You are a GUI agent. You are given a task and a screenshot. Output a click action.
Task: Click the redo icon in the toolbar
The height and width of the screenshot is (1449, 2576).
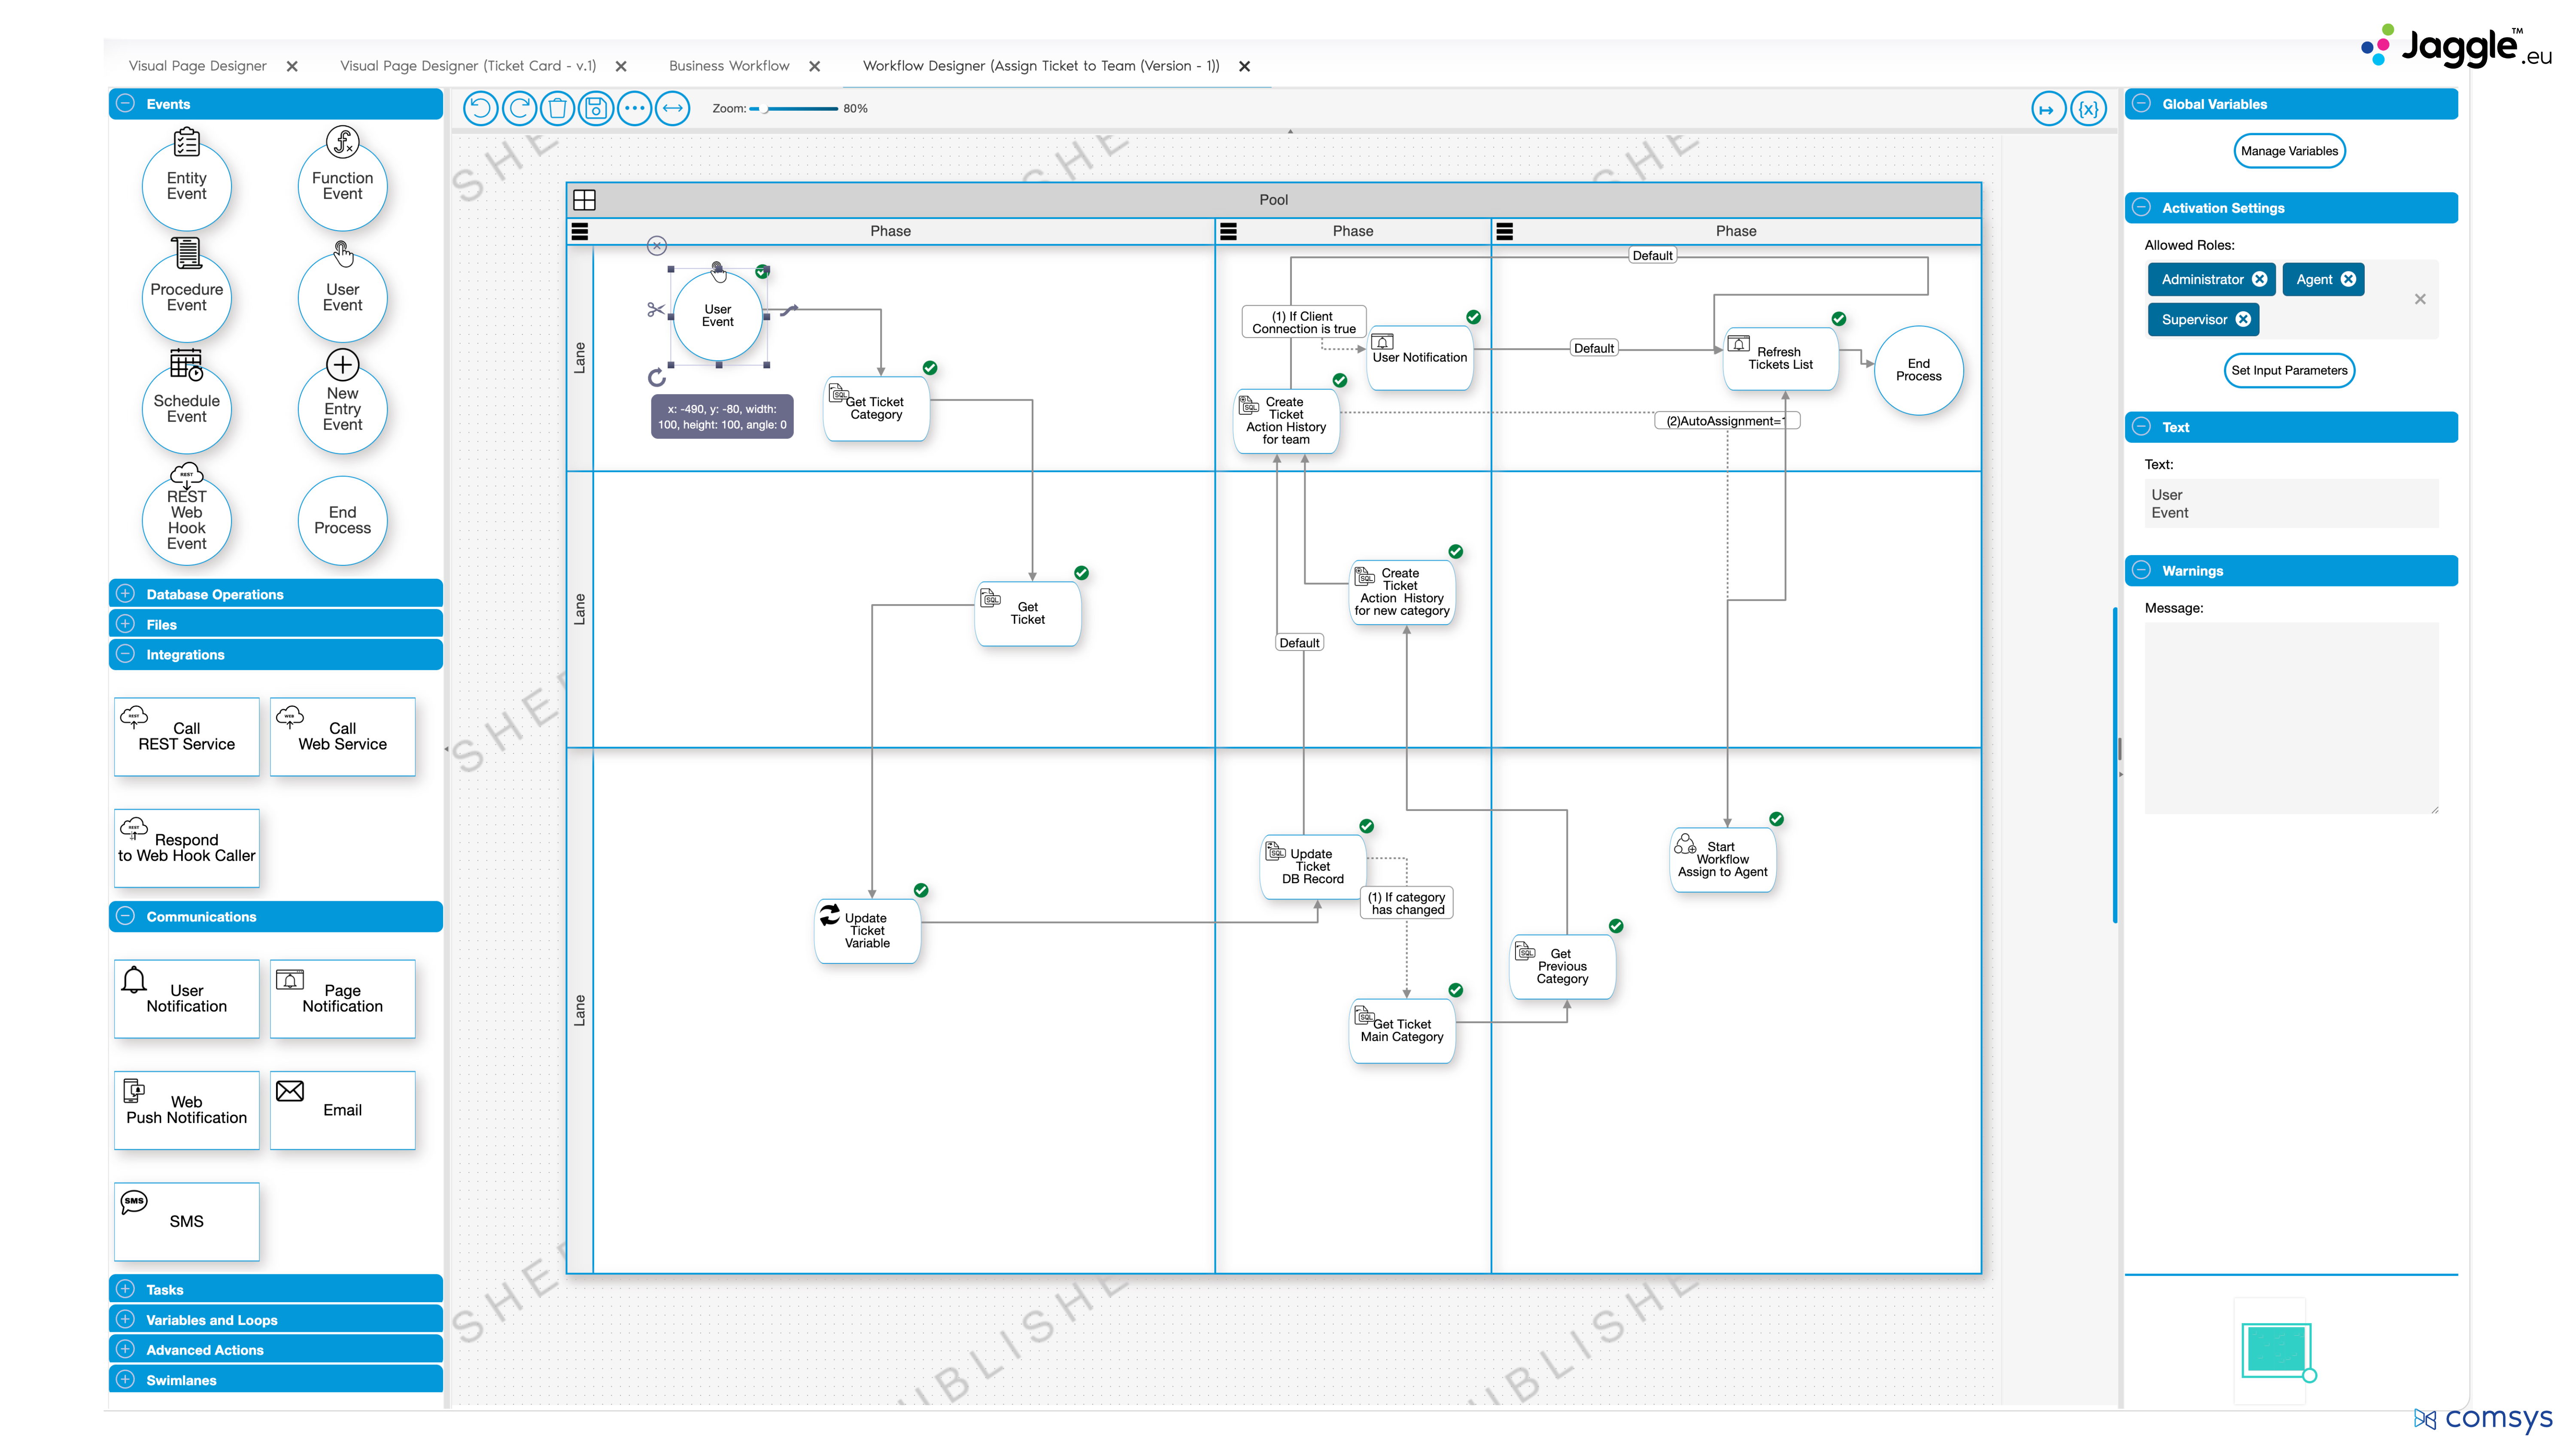pos(519,108)
